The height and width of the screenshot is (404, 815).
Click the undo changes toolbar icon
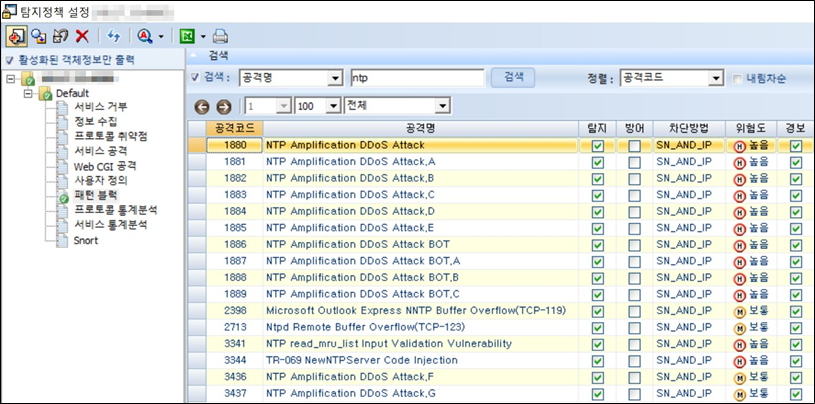pyautogui.click(x=61, y=36)
